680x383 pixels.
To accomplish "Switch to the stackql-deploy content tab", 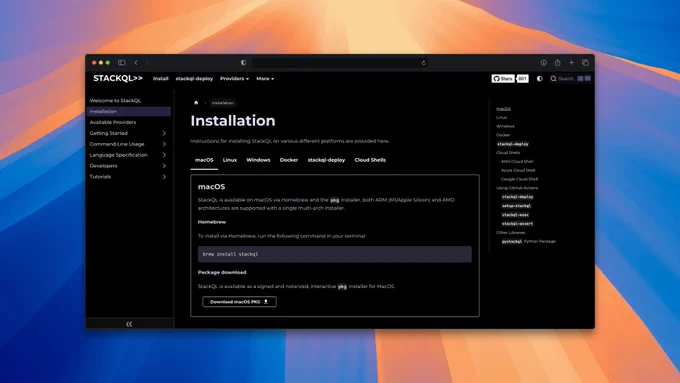I will pyautogui.click(x=326, y=160).
